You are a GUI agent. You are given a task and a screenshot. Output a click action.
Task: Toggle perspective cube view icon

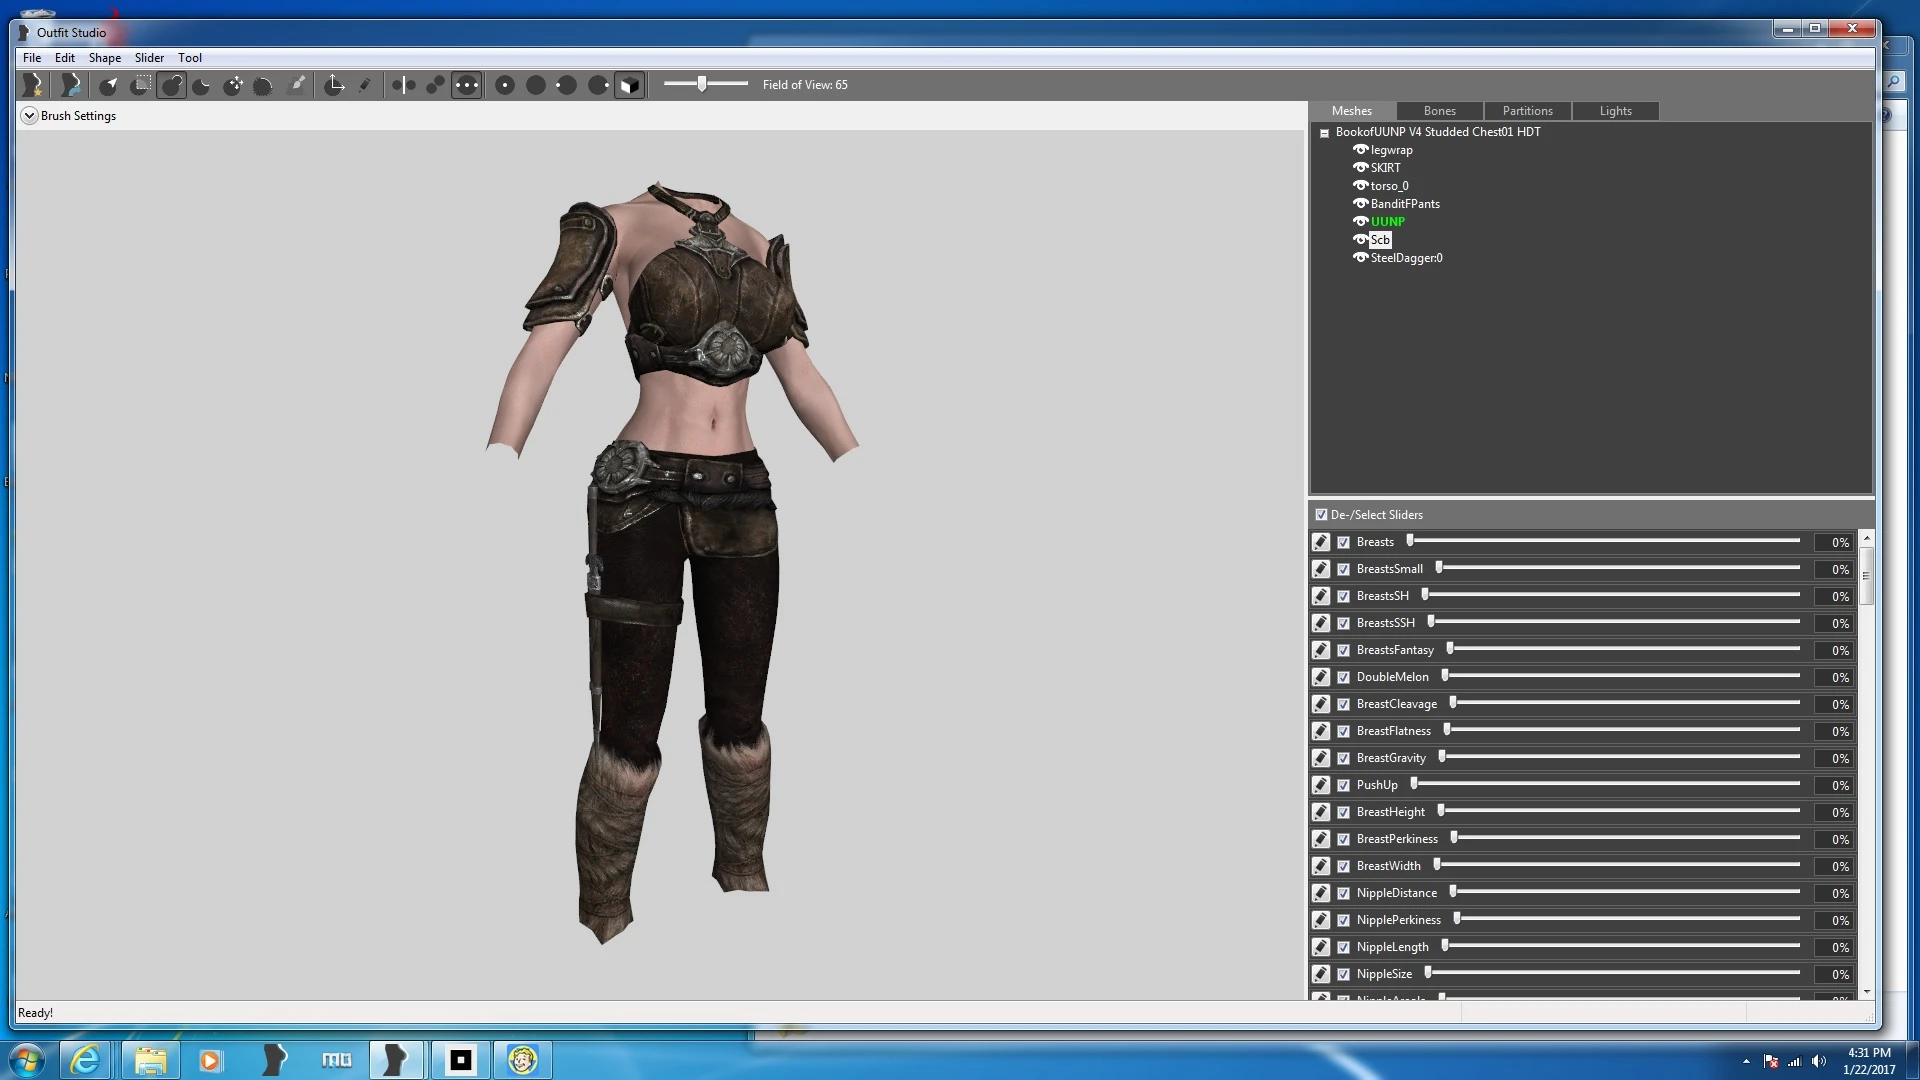(x=629, y=85)
